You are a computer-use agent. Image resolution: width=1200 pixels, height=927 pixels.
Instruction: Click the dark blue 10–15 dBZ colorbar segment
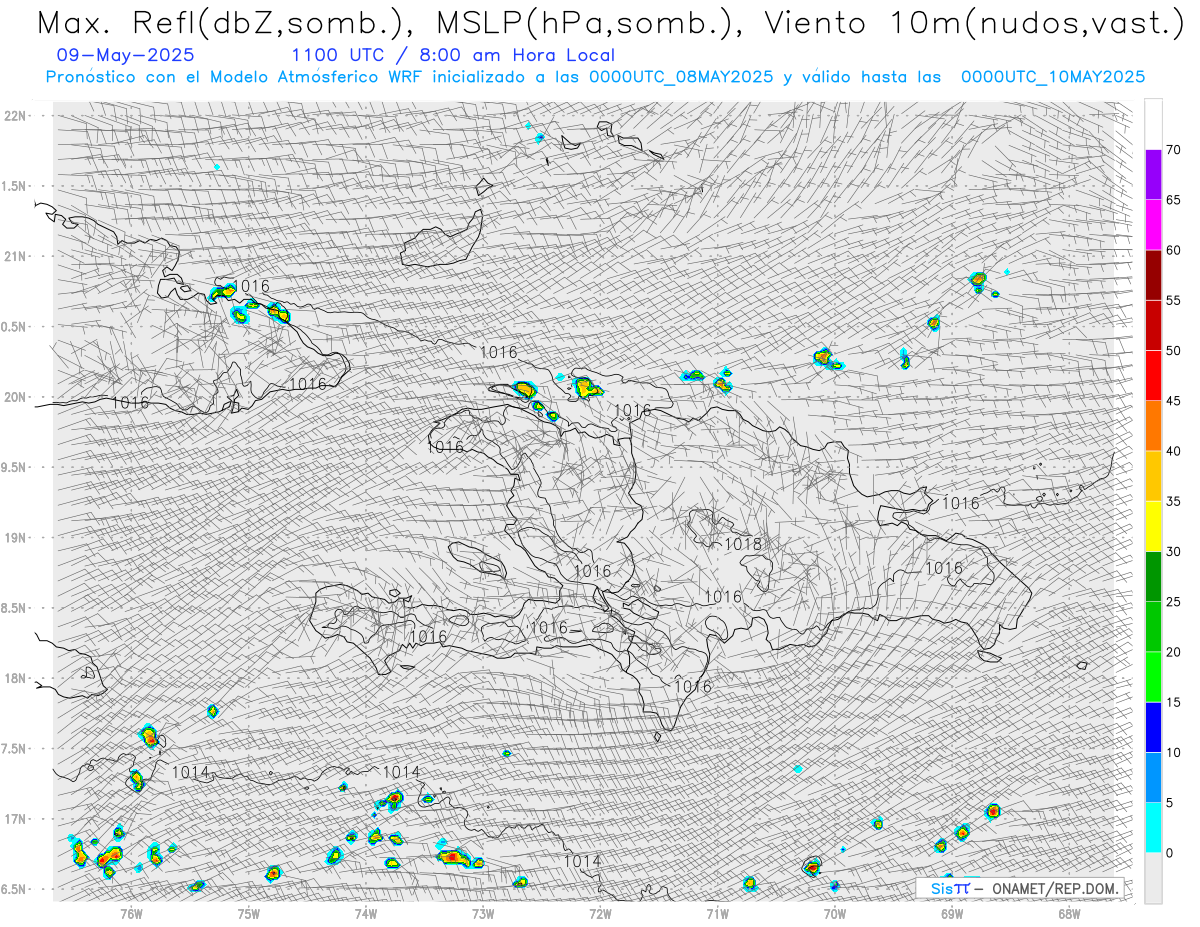tap(1153, 727)
